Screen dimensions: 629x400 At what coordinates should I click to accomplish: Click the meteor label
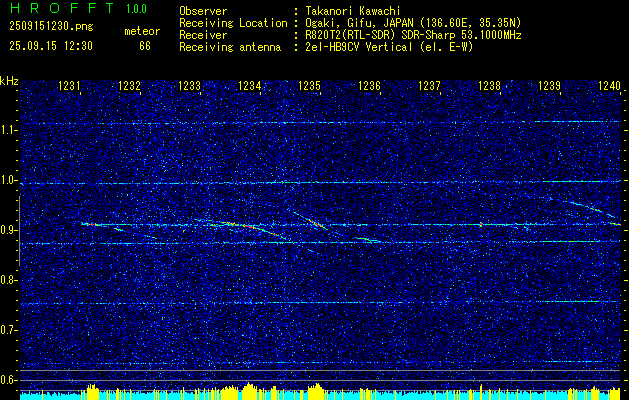[142, 31]
